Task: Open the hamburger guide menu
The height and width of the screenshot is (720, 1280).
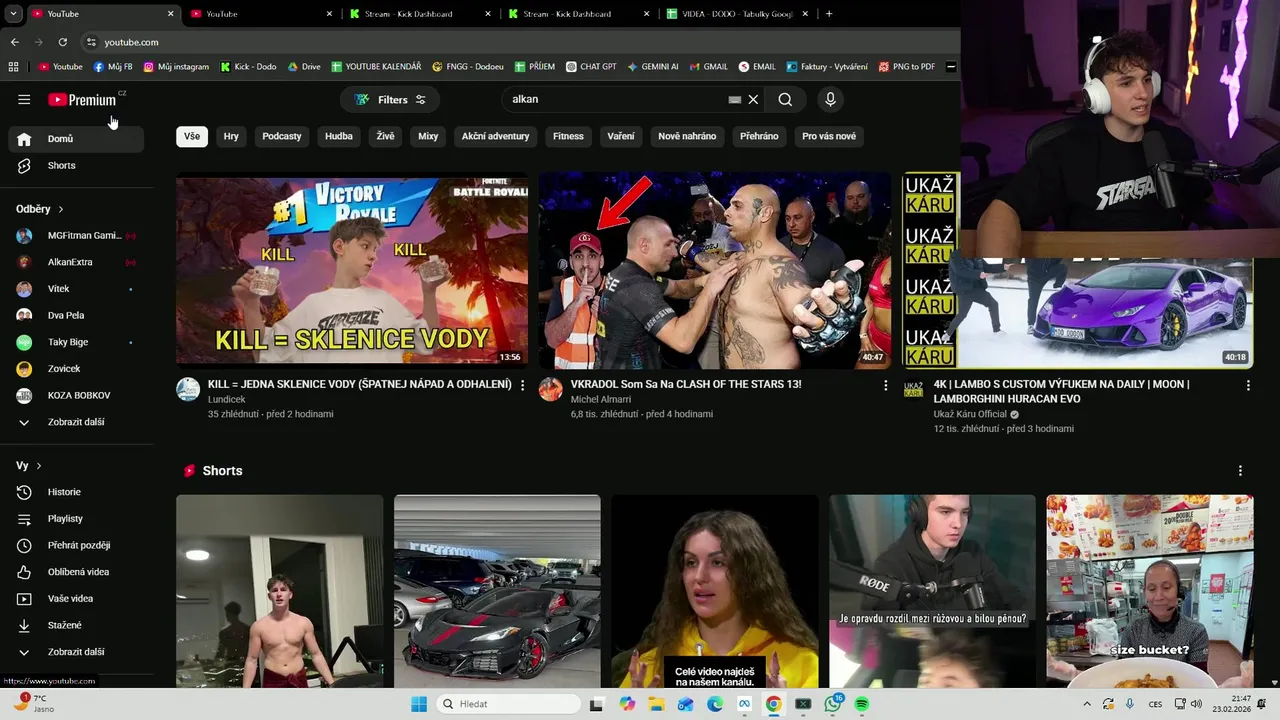Action: click(x=24, y=99)
